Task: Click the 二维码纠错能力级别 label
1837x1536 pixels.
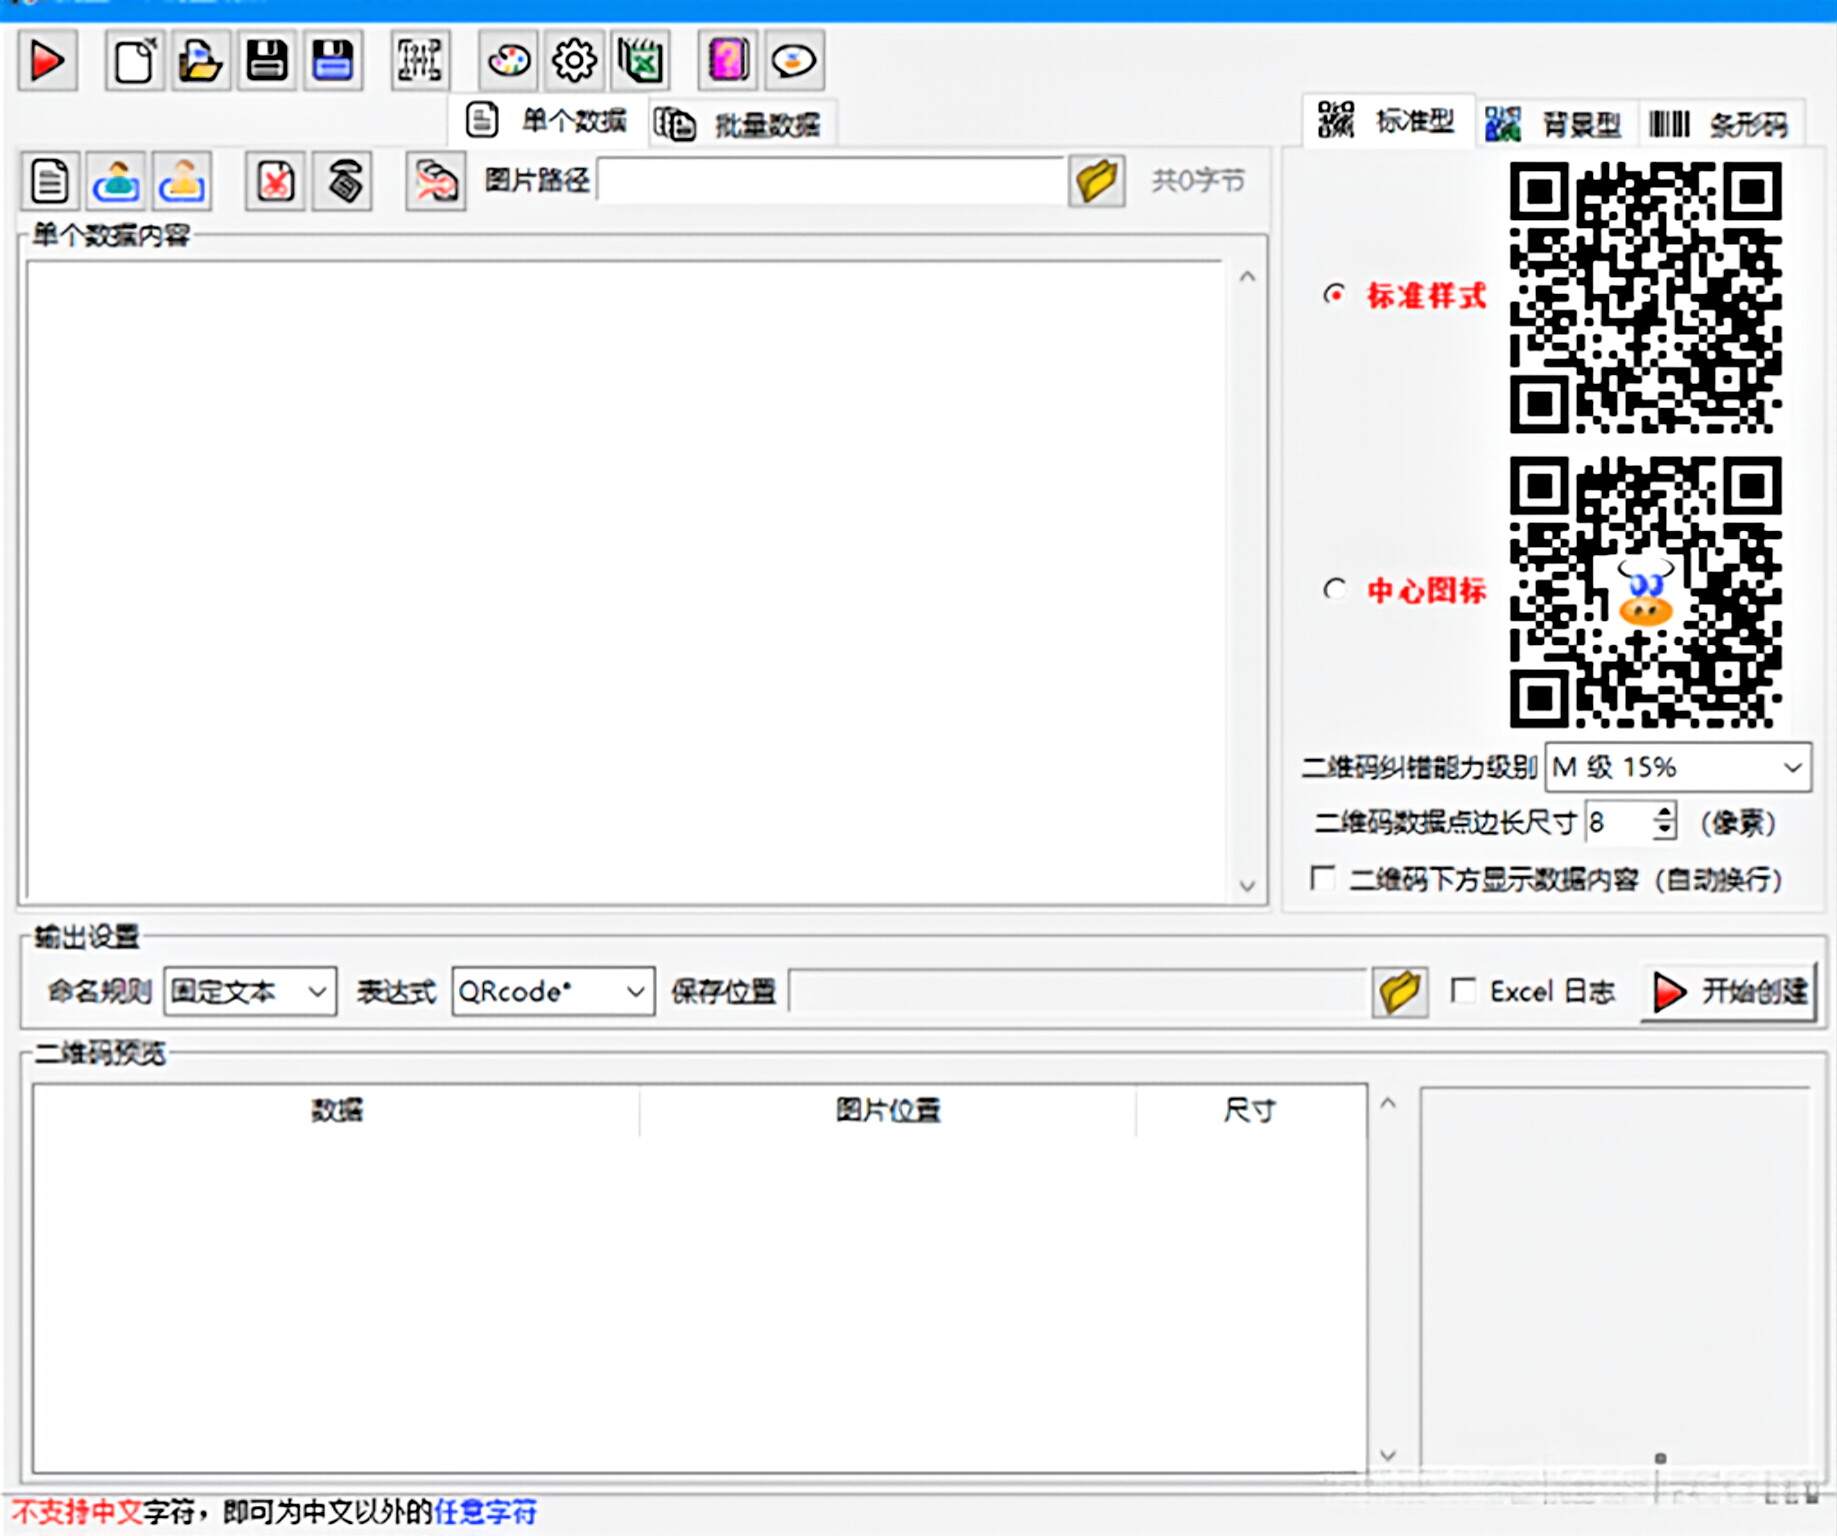Action: coord(1419,767)
